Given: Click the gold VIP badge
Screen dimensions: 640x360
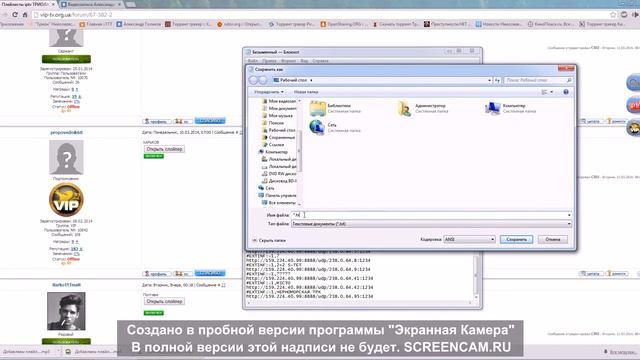Looking at the screenshot, I should (x=66, y=200).
